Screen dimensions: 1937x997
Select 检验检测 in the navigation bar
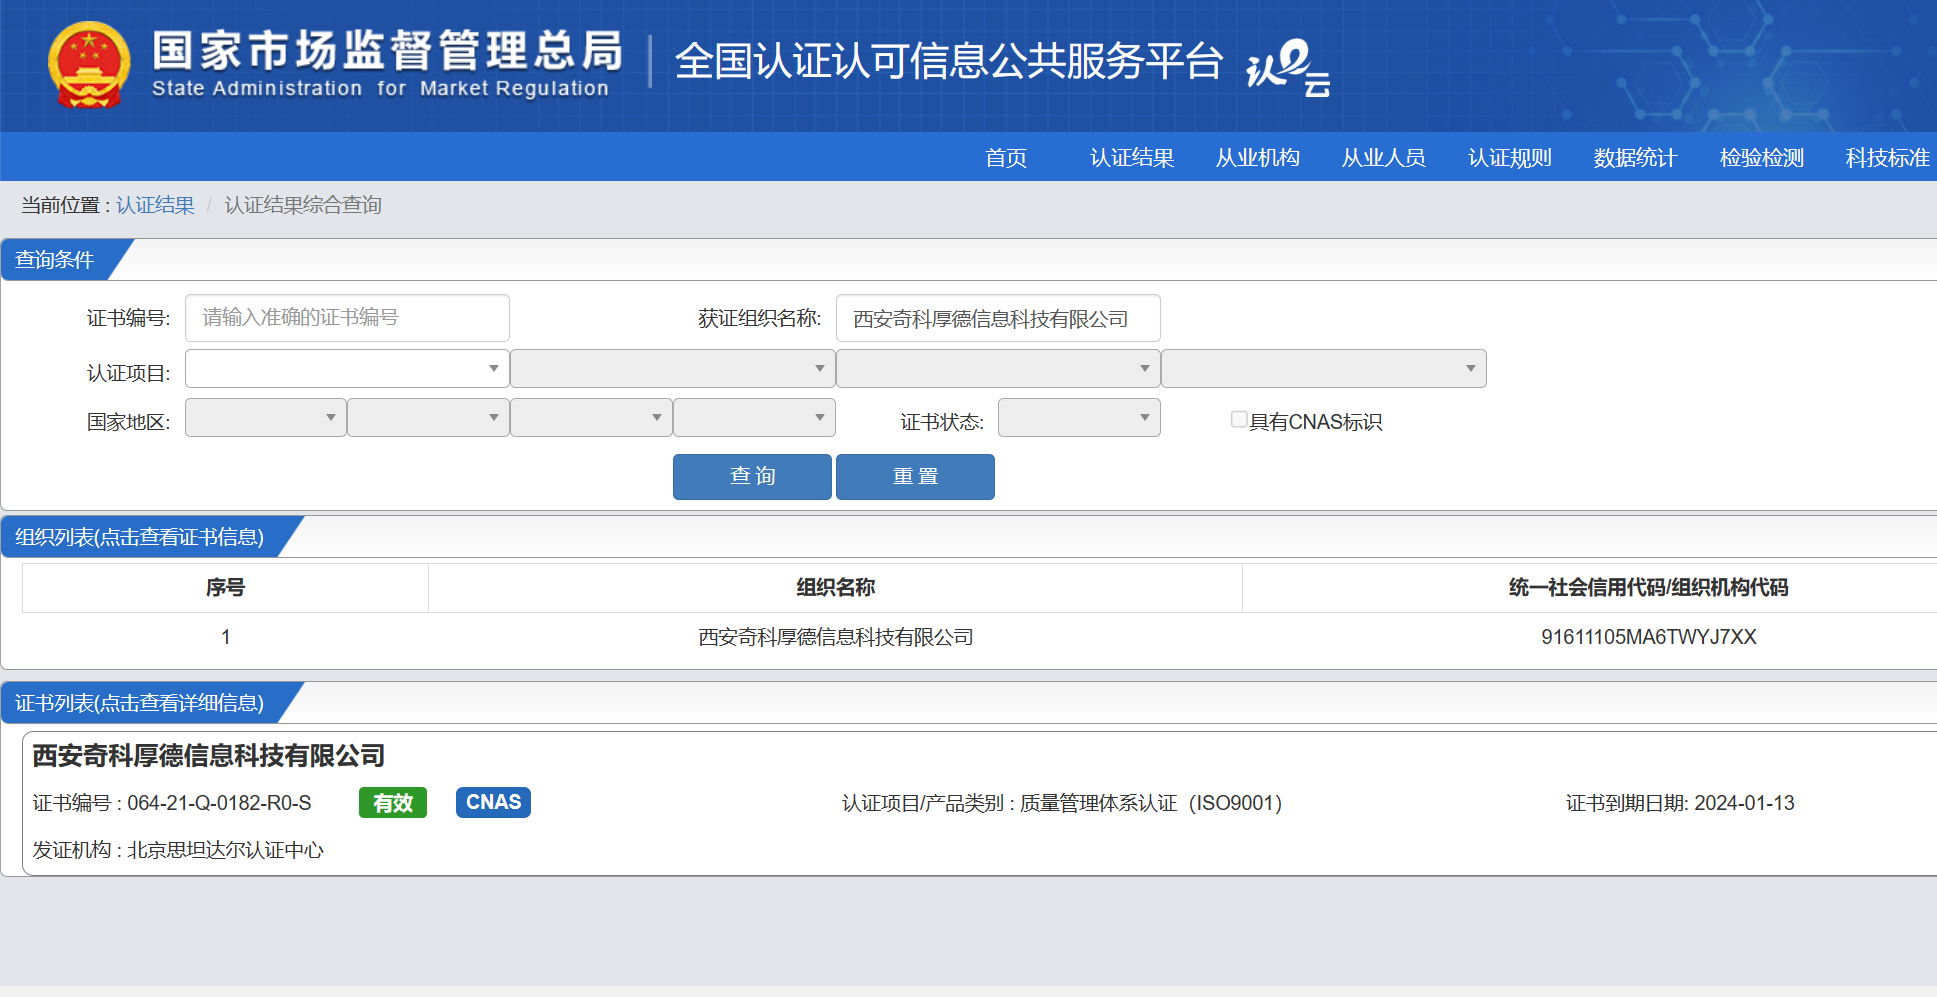1762,158
